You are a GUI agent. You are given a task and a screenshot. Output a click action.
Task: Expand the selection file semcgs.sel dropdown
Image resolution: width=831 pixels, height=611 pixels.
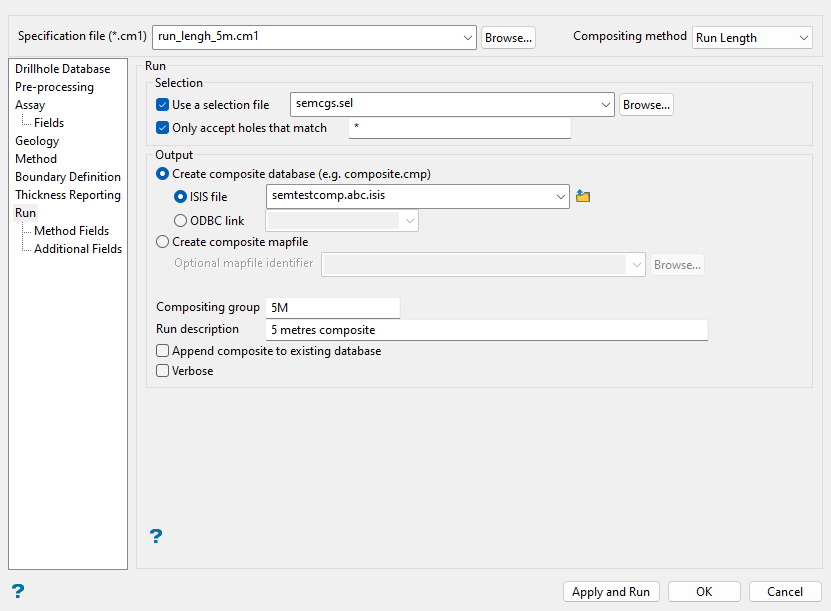coord(605,104)
